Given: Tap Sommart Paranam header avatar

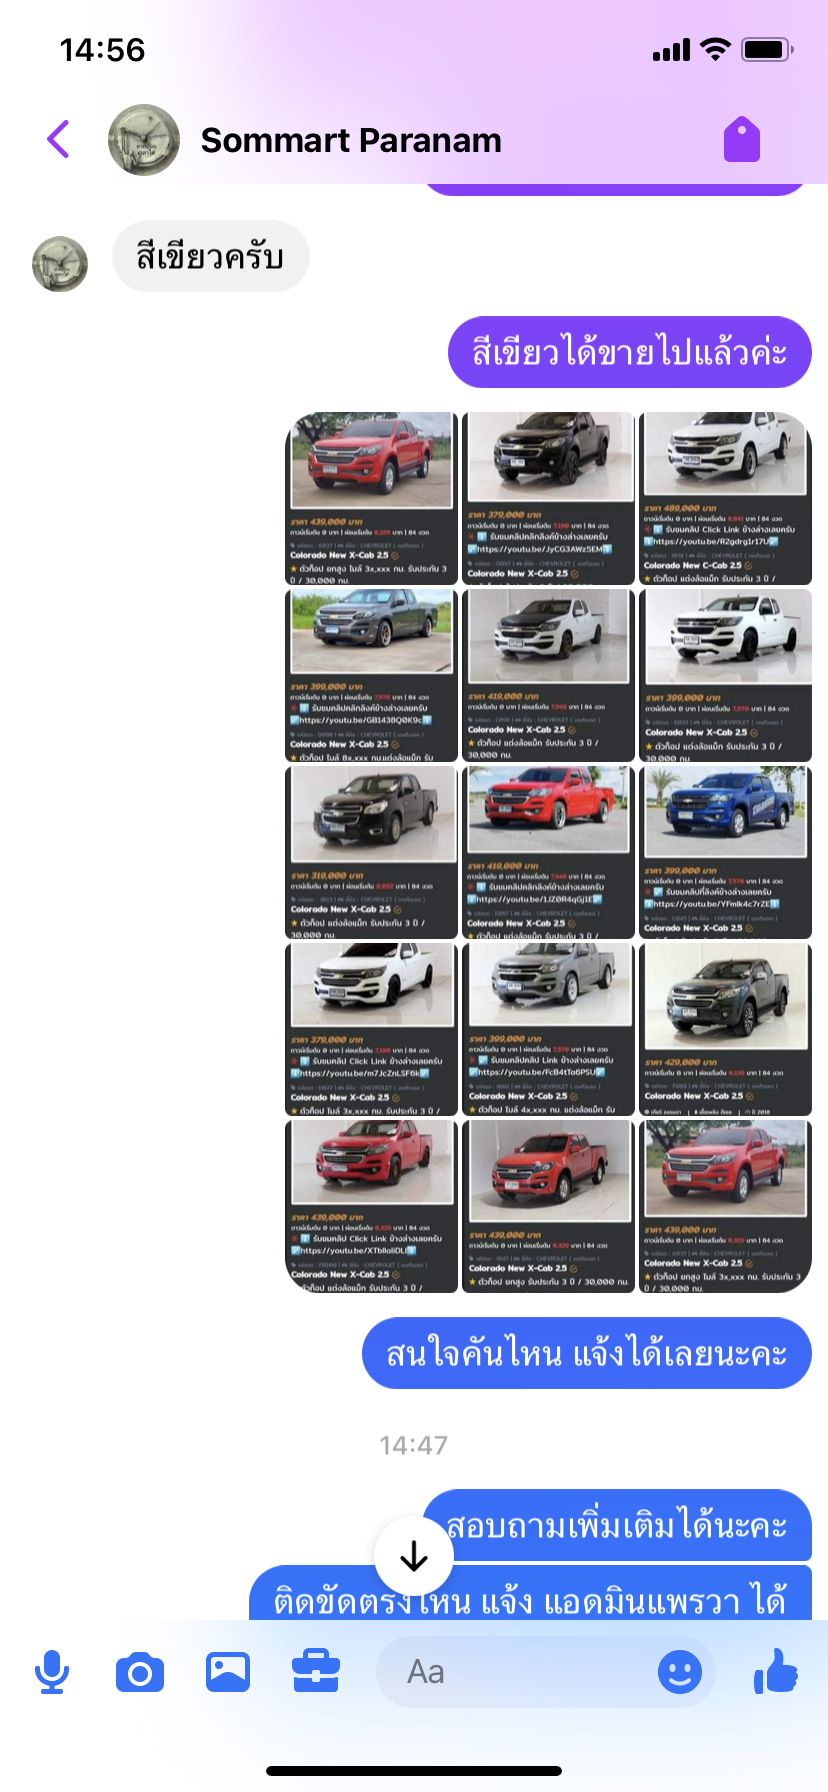Looking at the screenshot, I should click(144, 140).
